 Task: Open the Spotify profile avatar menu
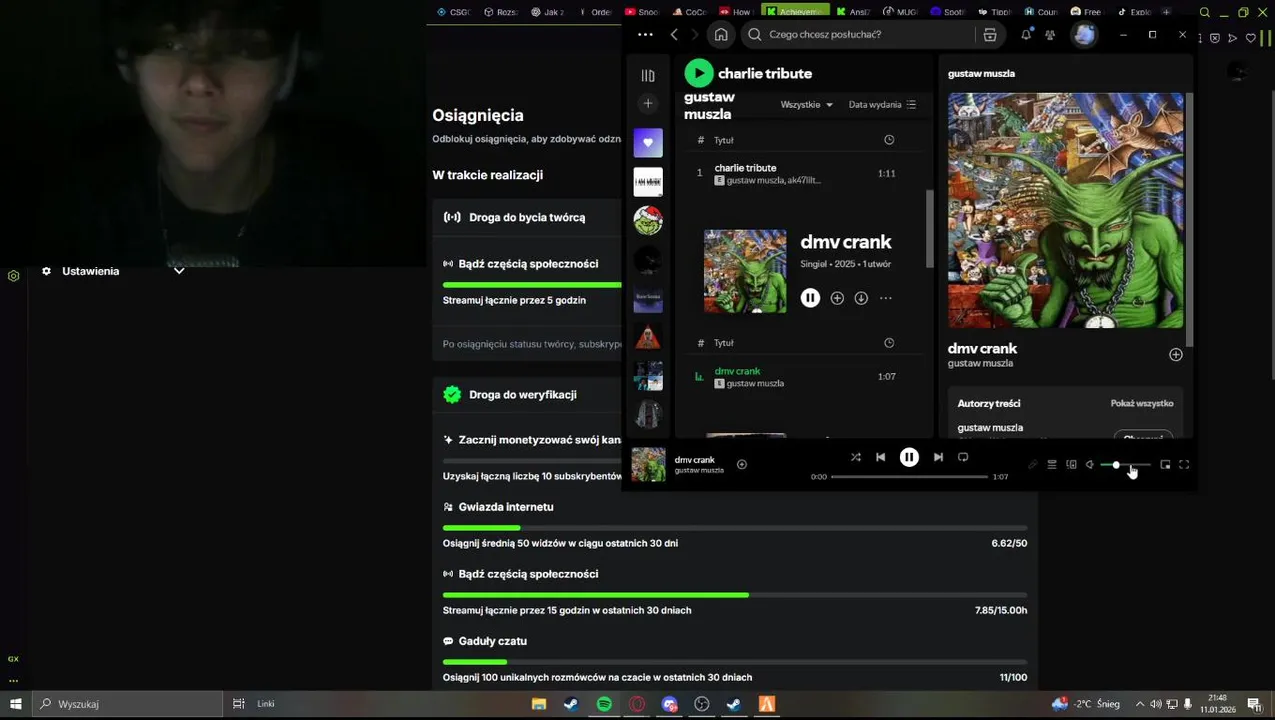point(1084,34)
